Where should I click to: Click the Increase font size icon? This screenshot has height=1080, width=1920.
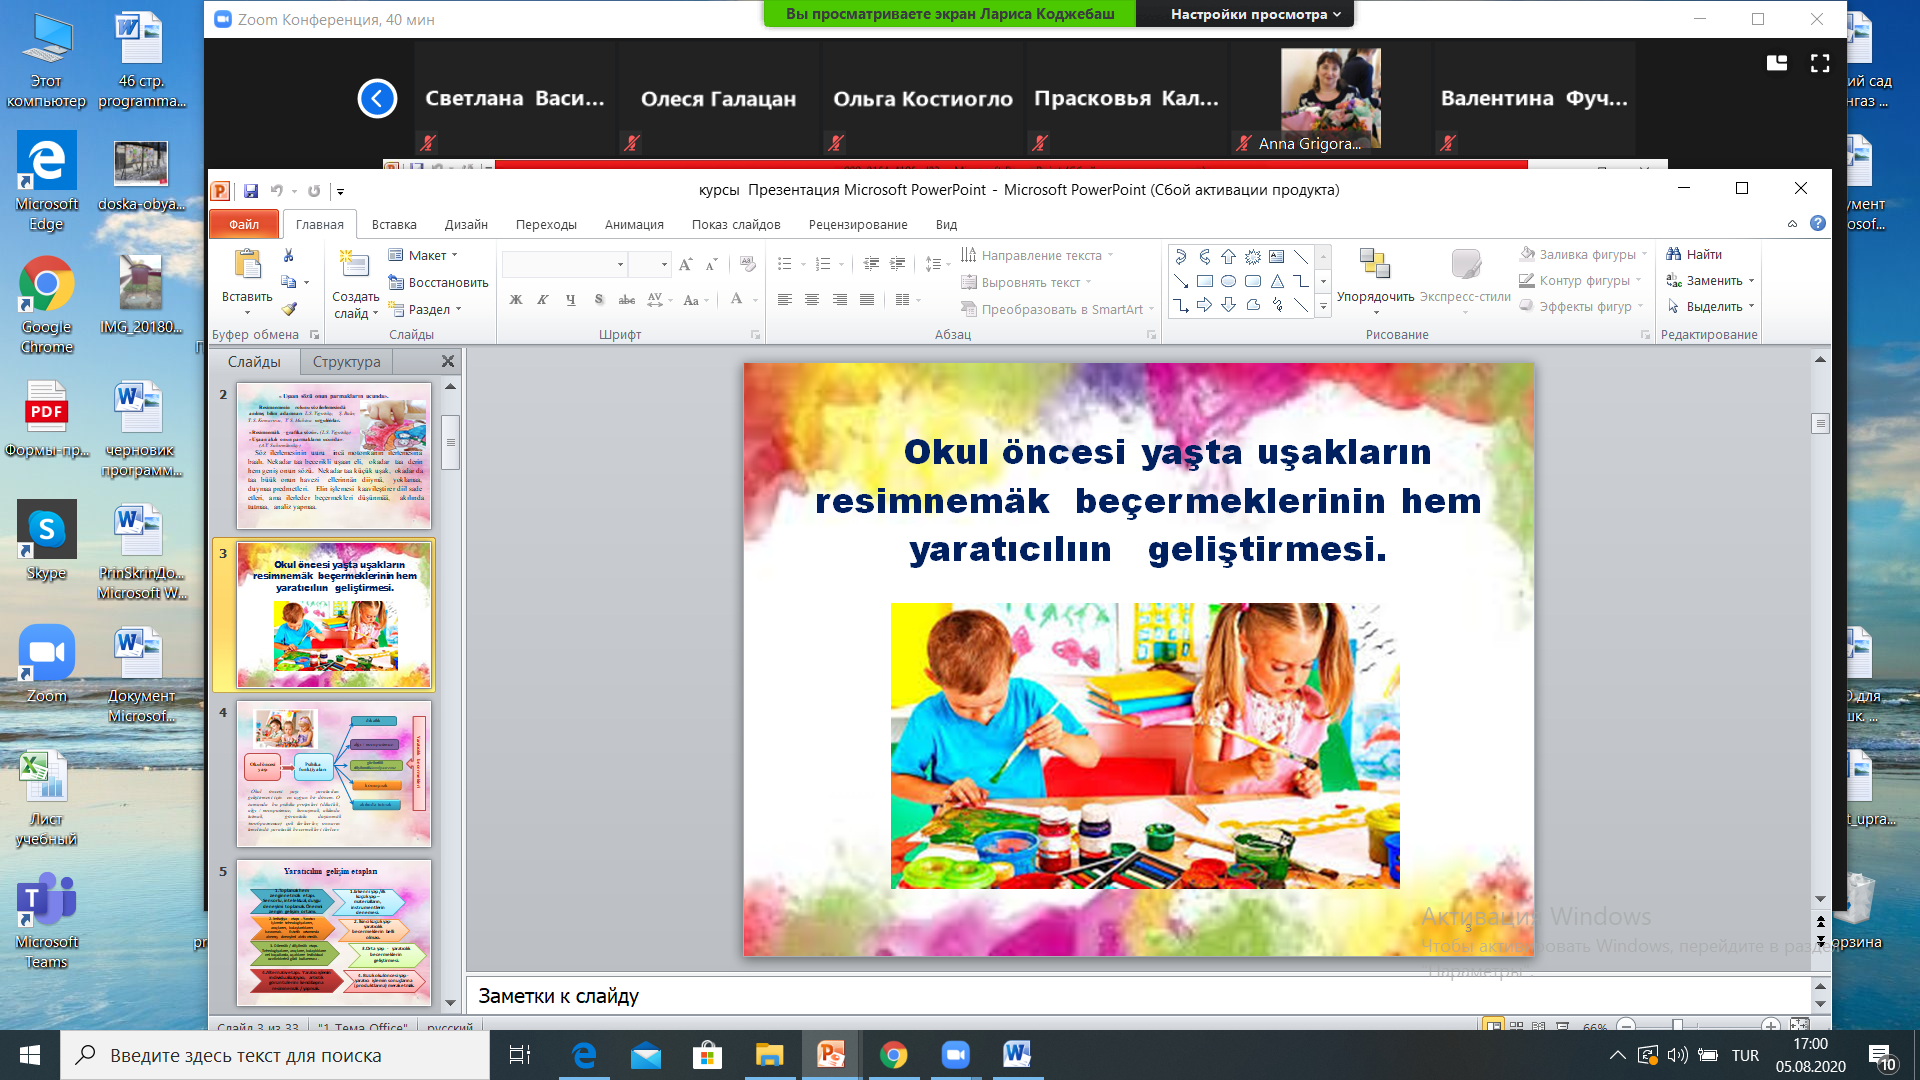pyautogui.click(x=685, y=264)
